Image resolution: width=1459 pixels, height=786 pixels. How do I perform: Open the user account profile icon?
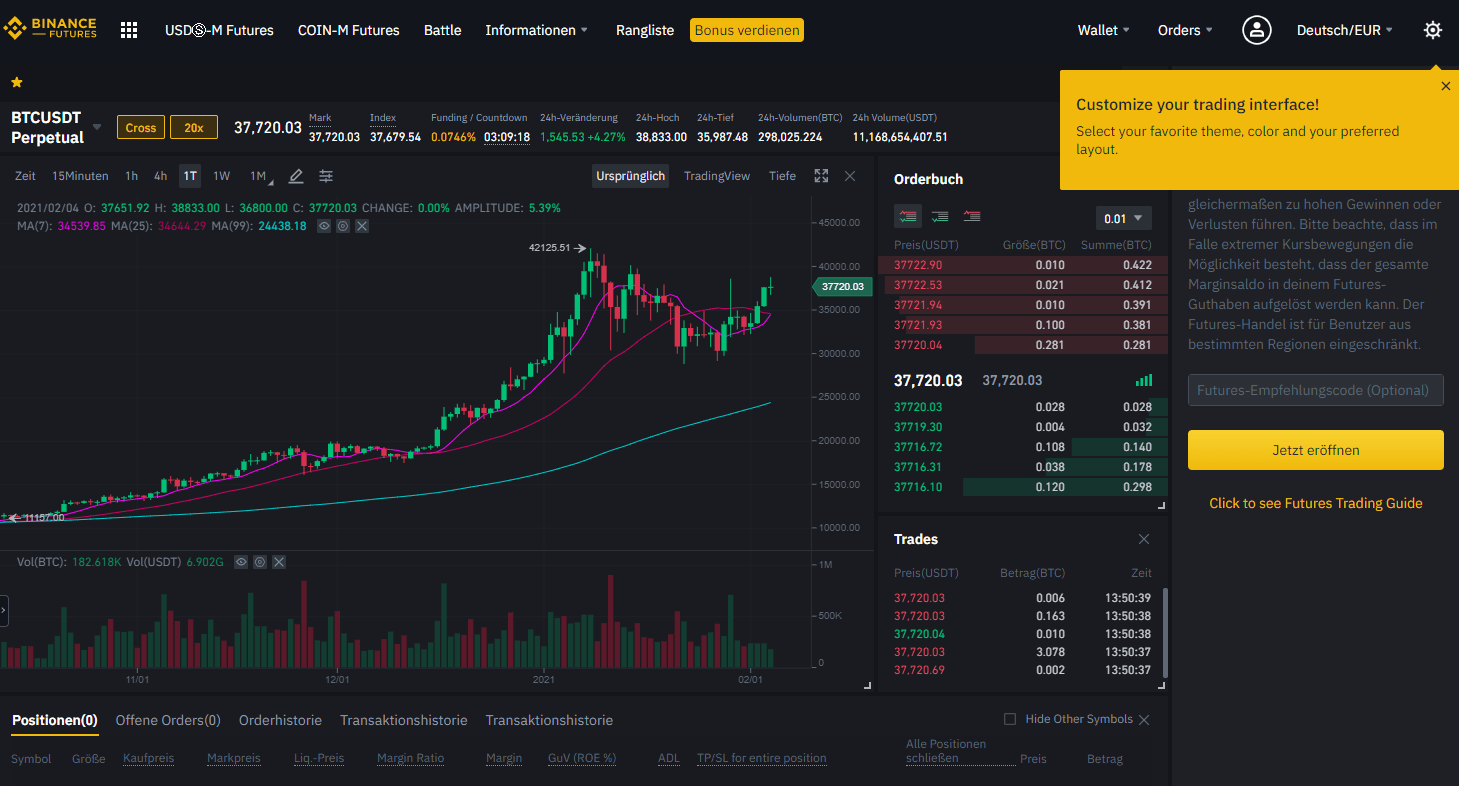[x=1256, y=30]
